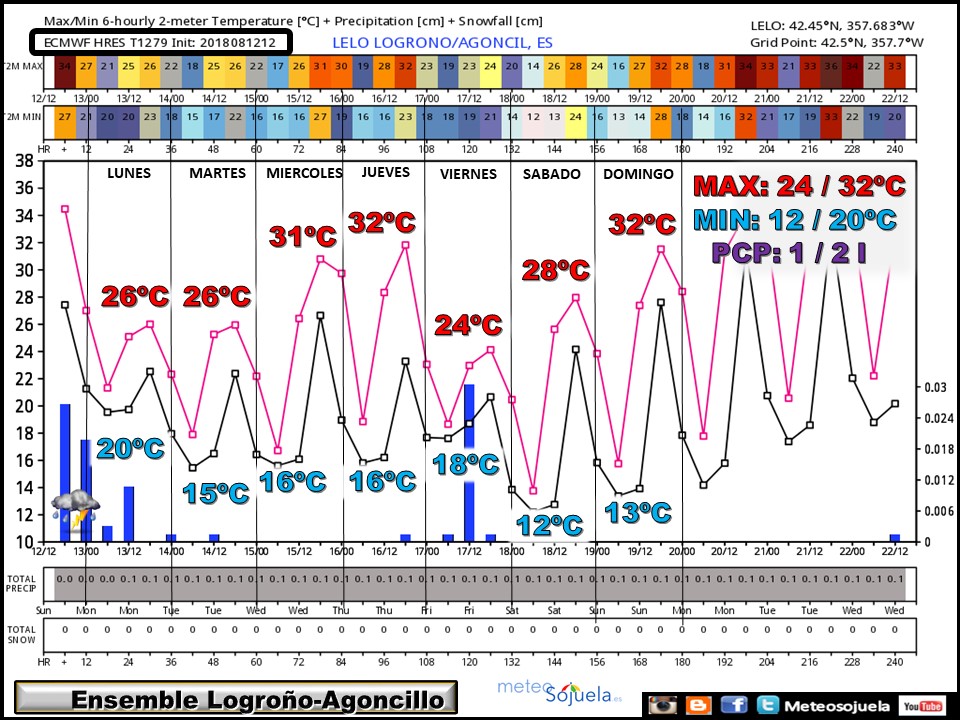Image resolution: width=960 pixels, height=720 pixels.
Task: Click the ECMWF HRES T1279 Init label
Action: tap(160, 43)
